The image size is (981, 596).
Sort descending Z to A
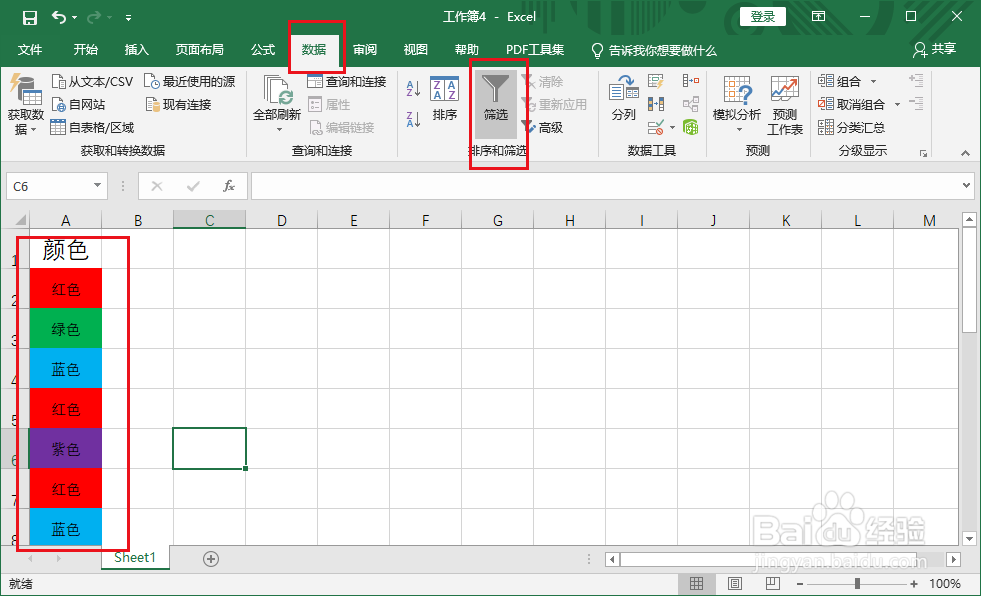click(414, 119)
